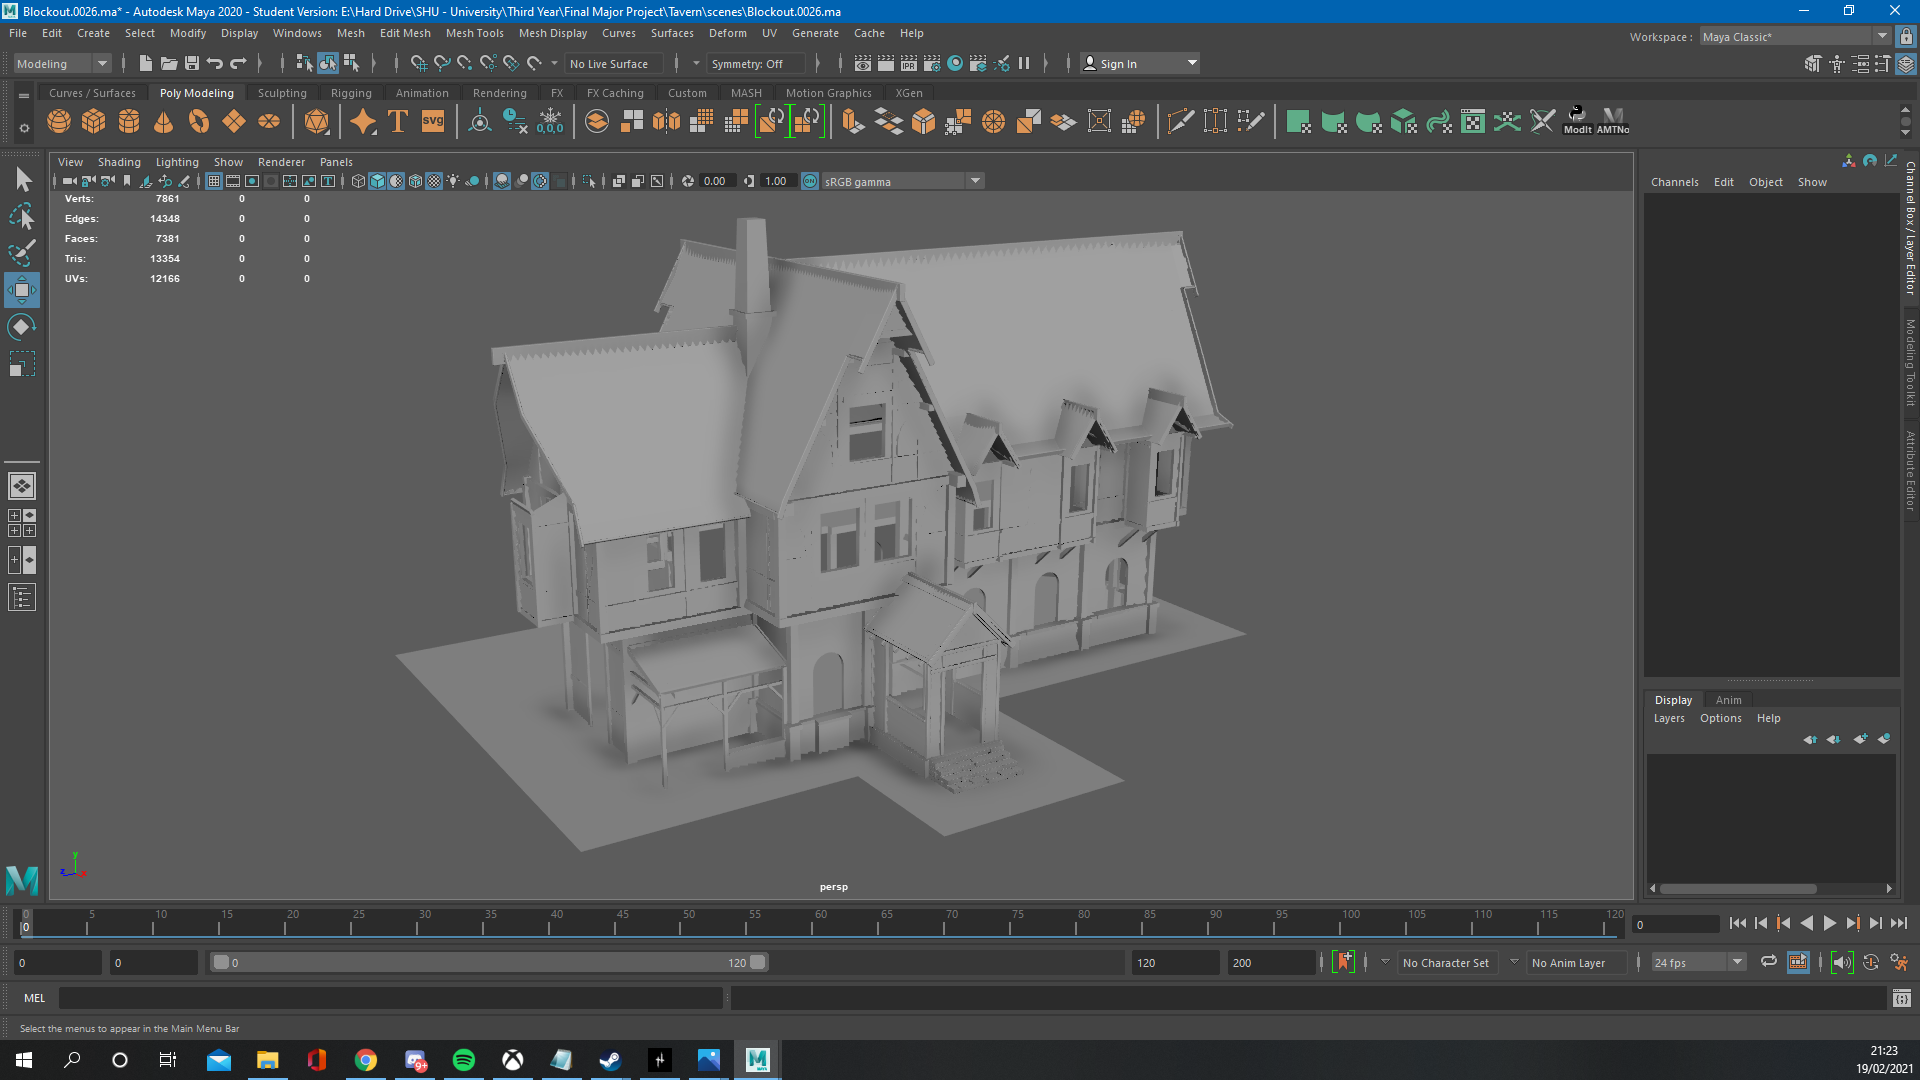The width and height of the screenshot is (1920, 1080).
Task: Click the polygon torus shelf icon
Action: point(199,122)
